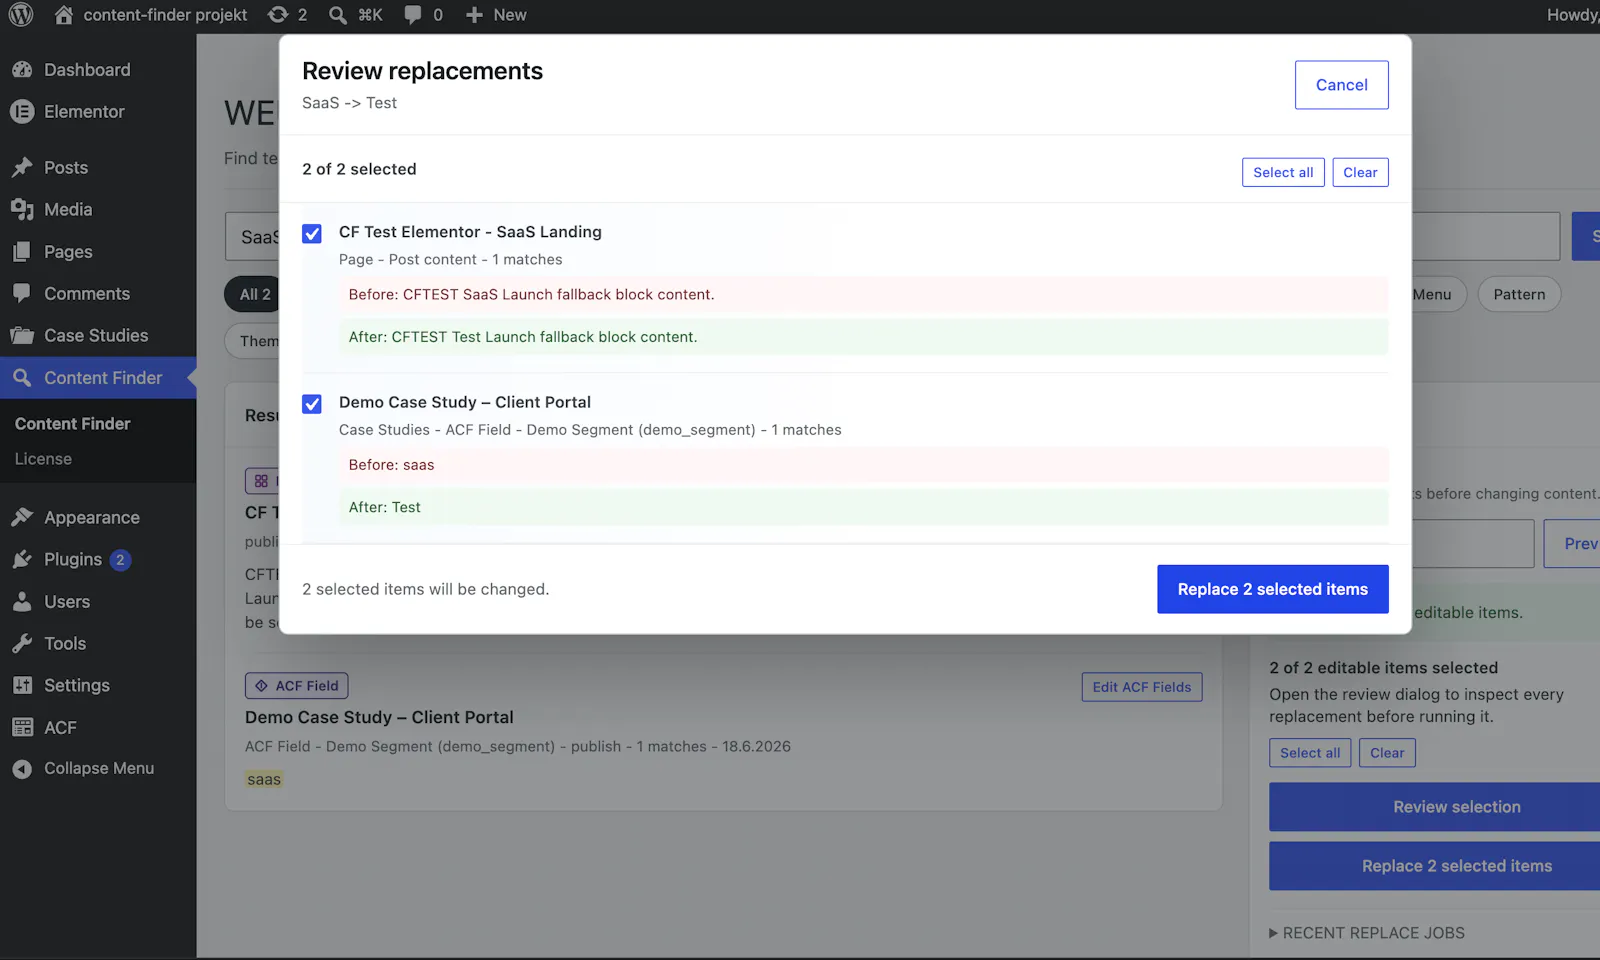Open the Content Finder submenu item
Viewport: 1600px width, 960px height.
point(72,424)
